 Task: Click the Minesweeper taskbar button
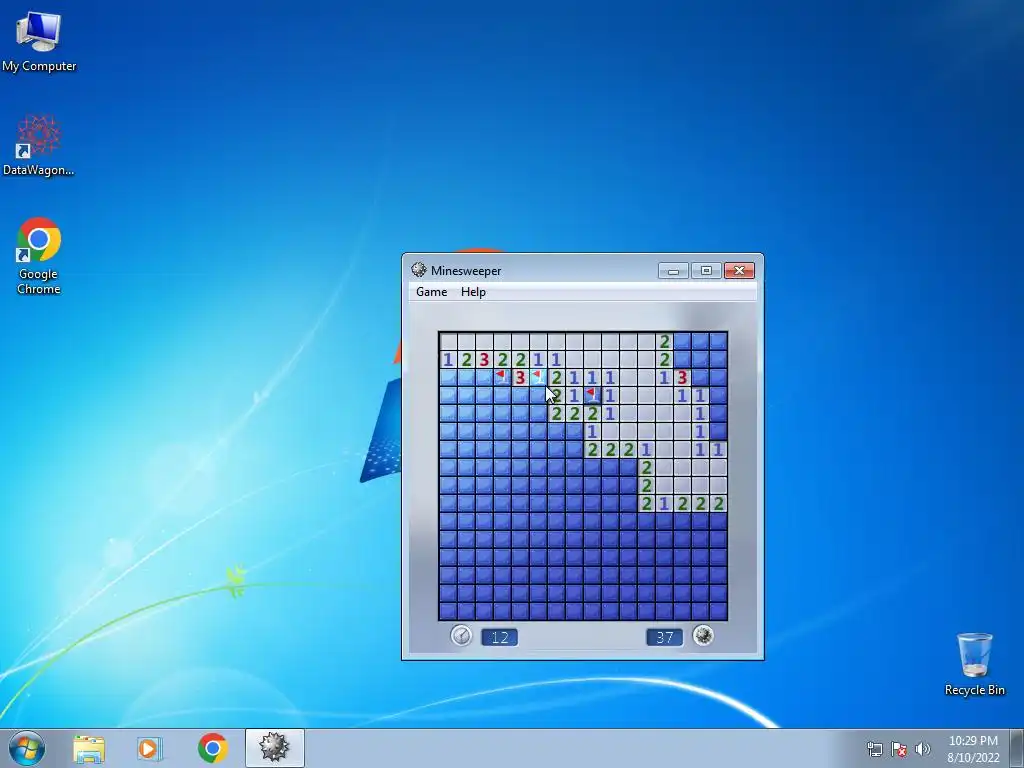pyautogui.click(x=274, y=748)
